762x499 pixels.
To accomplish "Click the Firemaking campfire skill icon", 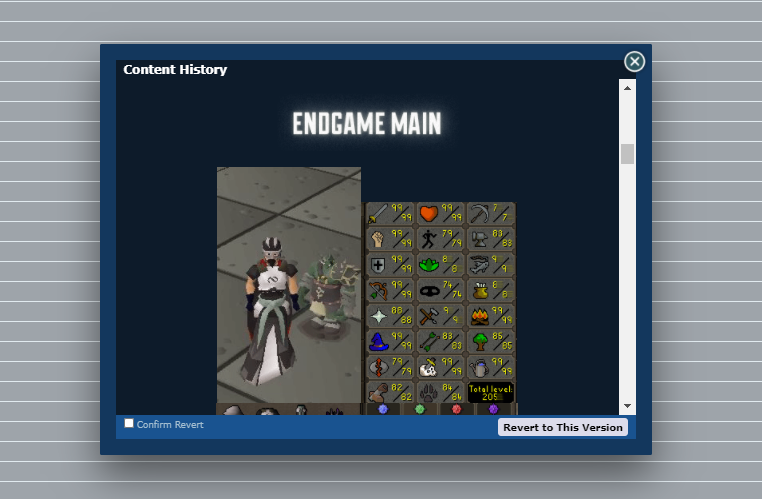I will click(479, 316).
